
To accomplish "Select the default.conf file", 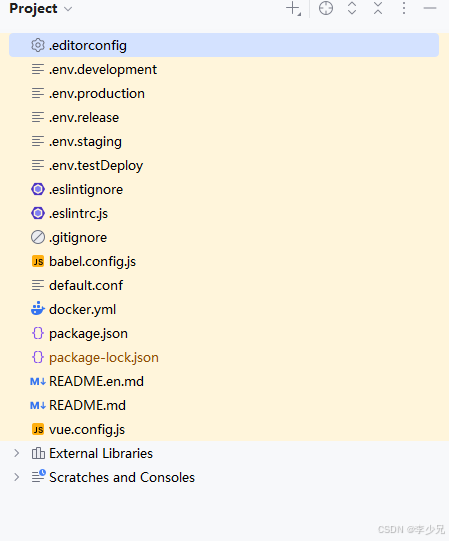I will (x=224, y=285).
